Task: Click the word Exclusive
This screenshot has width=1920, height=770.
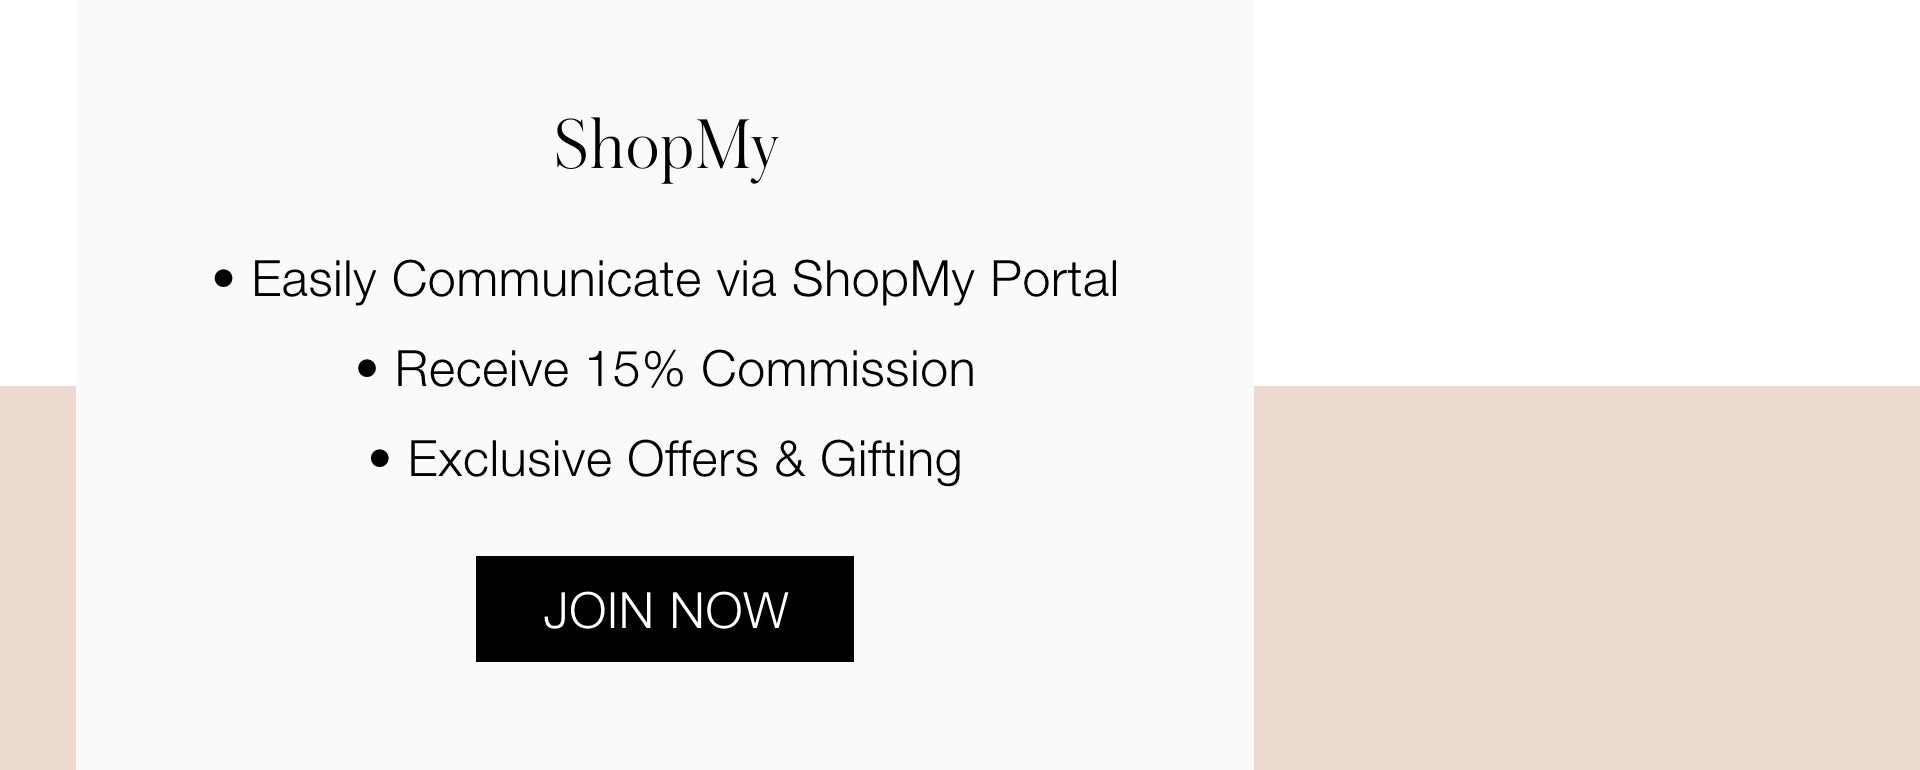Action: click(509, 459)
